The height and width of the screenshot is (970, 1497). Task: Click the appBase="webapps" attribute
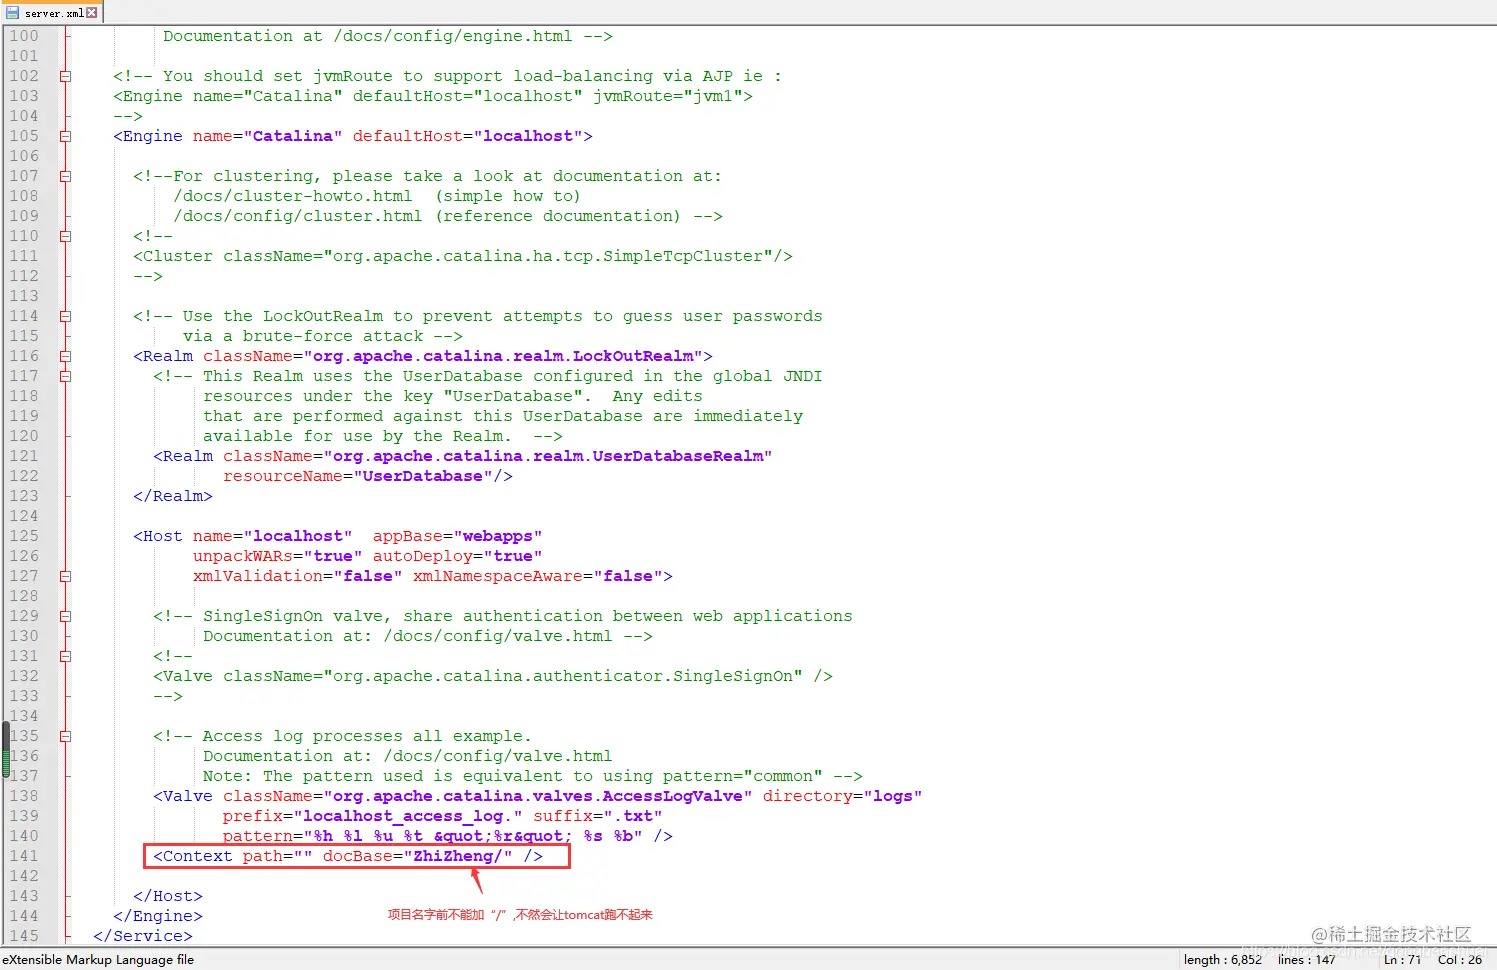[458, 536]
